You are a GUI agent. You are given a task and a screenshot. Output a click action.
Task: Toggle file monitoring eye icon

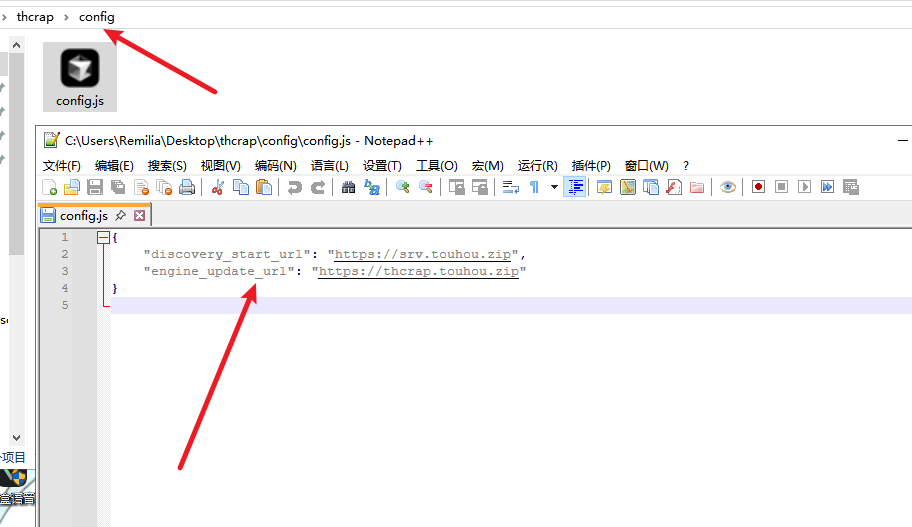pos(728,187)
